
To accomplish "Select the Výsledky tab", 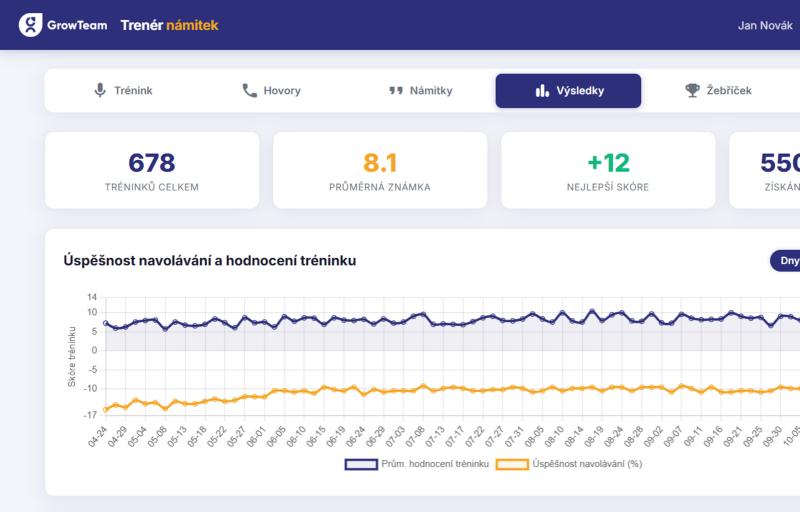I will tap(568, 90).
